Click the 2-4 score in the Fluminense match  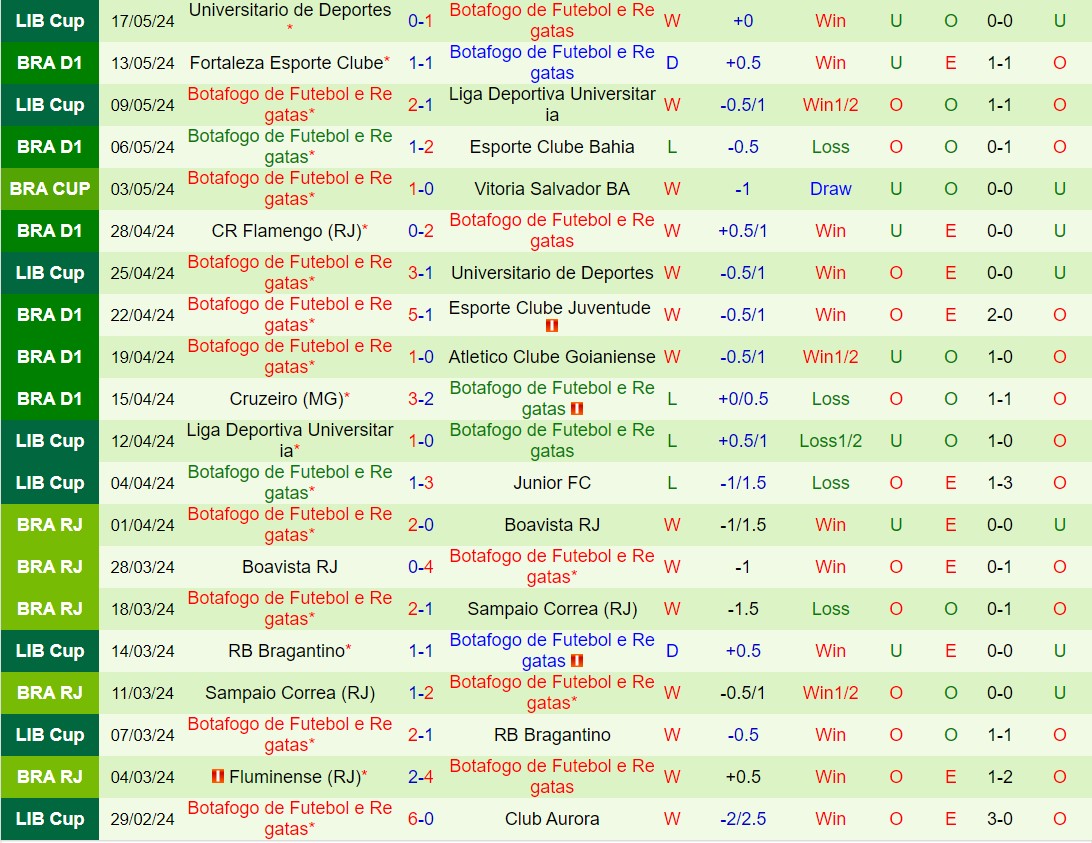pos(421,777)
